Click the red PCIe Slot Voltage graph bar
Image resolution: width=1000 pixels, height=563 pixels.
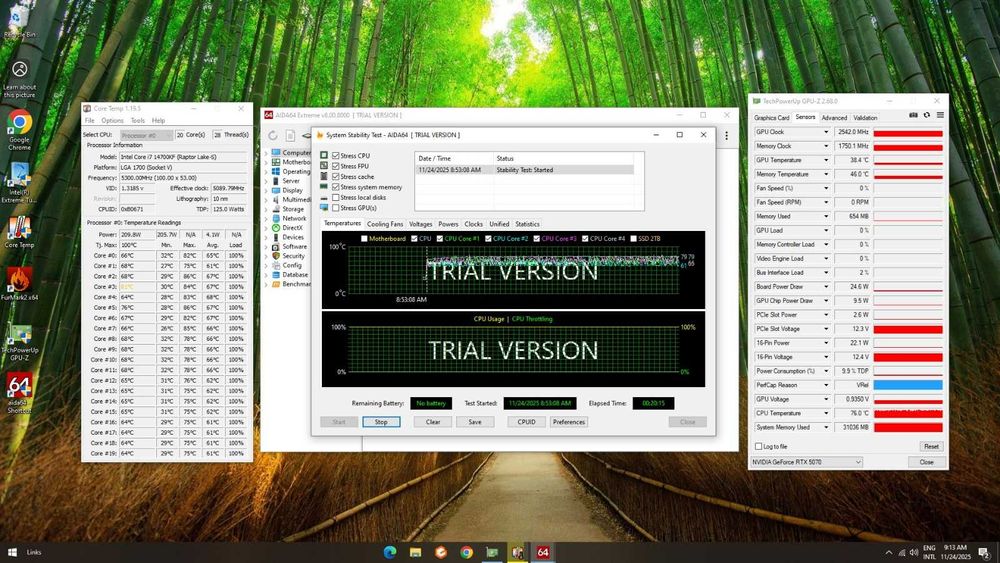908,329
